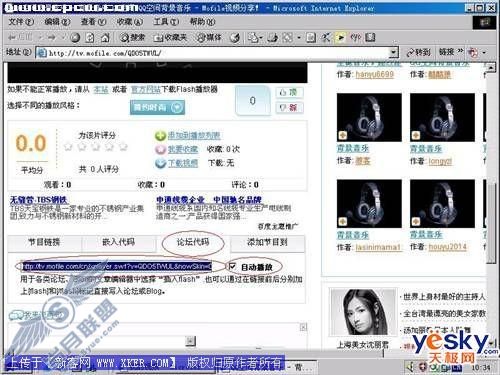Click the plus badge on houyu2014's thumbnail
This screenshot has height=375, width=500.
(x=415, y=221)
